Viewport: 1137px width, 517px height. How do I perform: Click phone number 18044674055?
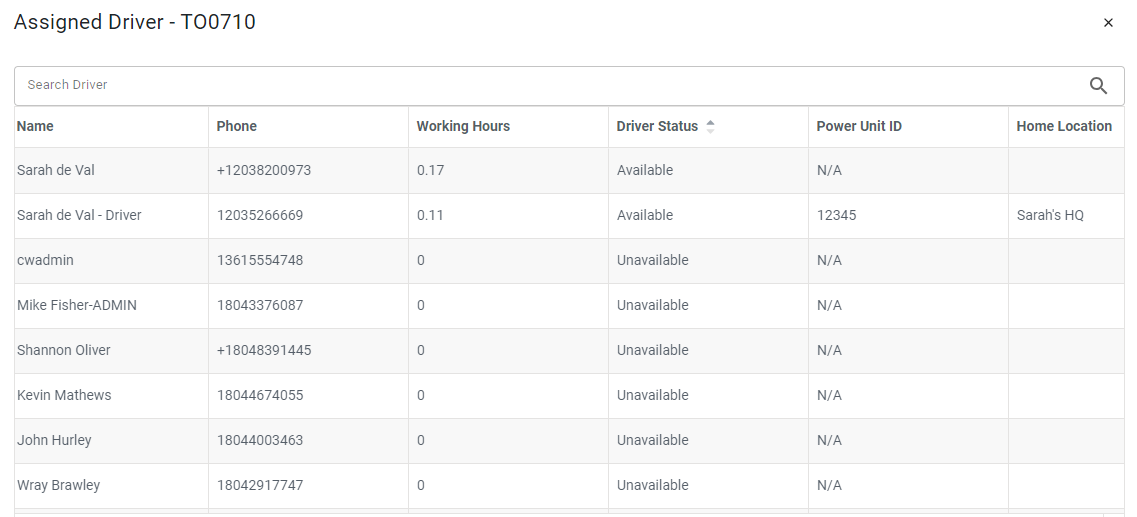coord(260,395)
